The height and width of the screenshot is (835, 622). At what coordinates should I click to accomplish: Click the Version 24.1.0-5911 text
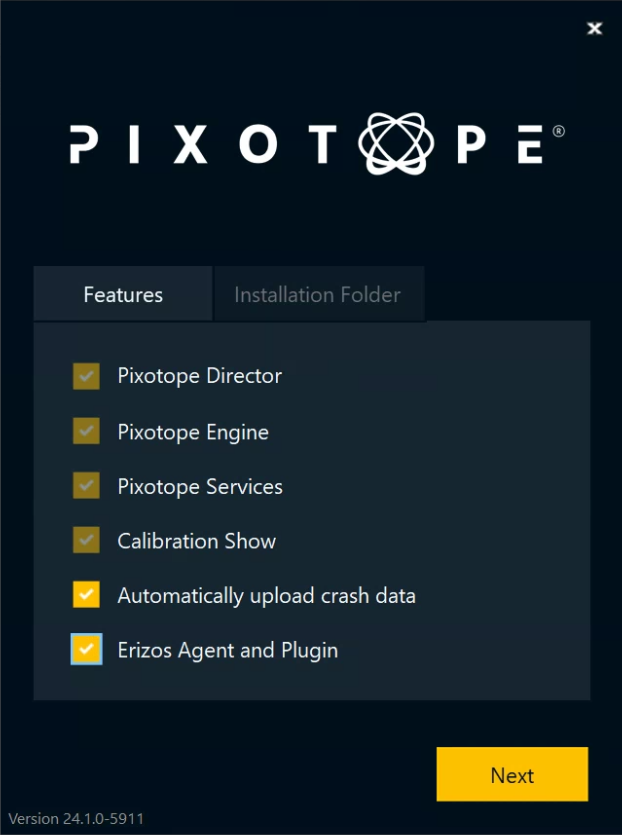click(76, 818)
